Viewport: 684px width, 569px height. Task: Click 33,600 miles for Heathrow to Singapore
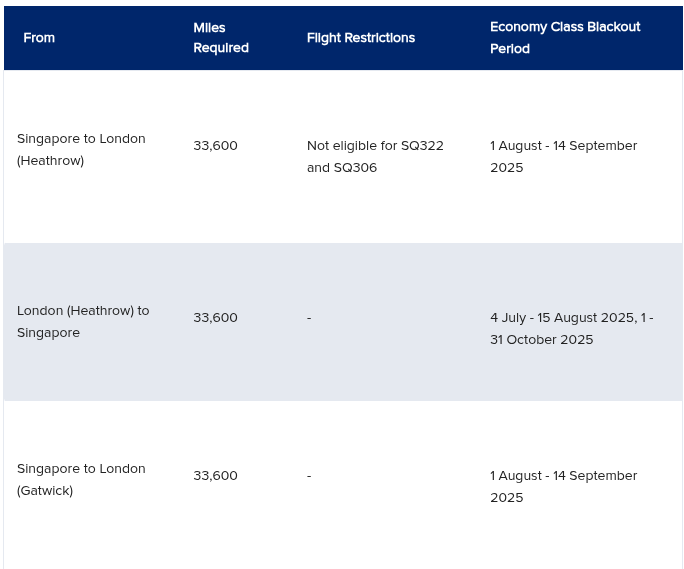click(216, 318)
